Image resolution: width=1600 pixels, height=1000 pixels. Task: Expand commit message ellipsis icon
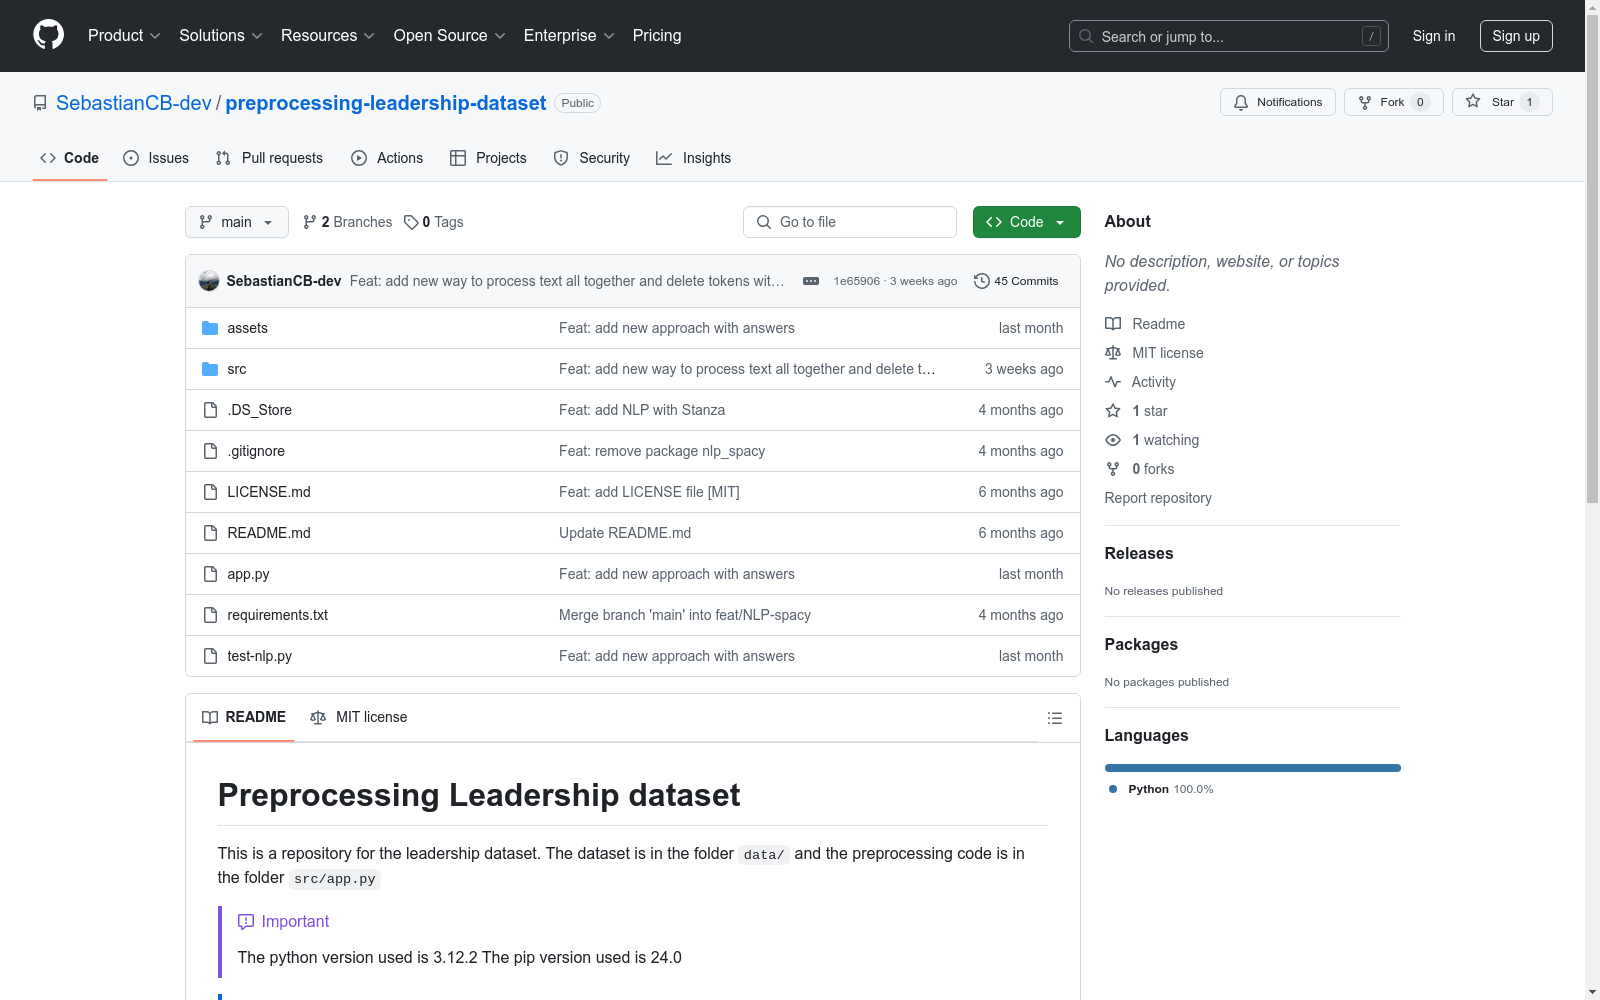pos(811,281)
